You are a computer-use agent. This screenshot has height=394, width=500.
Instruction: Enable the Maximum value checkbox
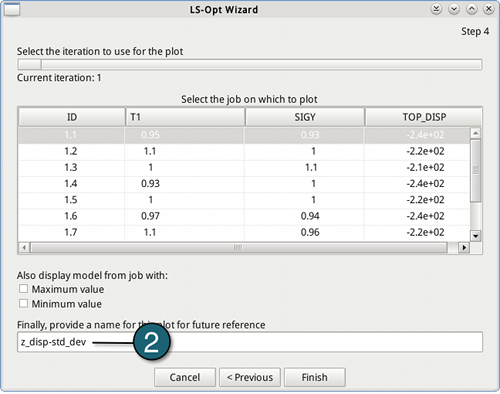[x=23, y=289]
